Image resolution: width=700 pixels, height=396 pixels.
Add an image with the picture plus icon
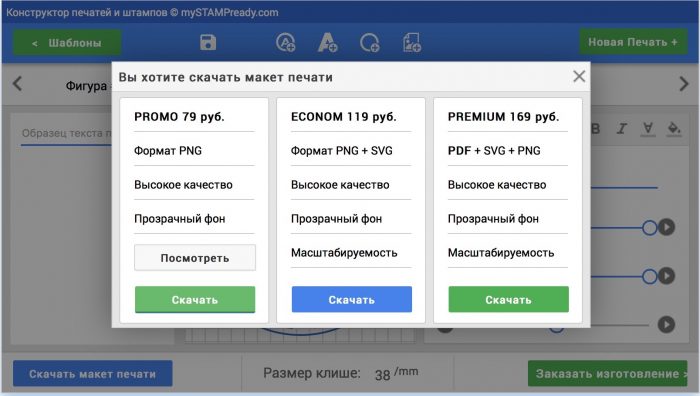click(412, 43)
